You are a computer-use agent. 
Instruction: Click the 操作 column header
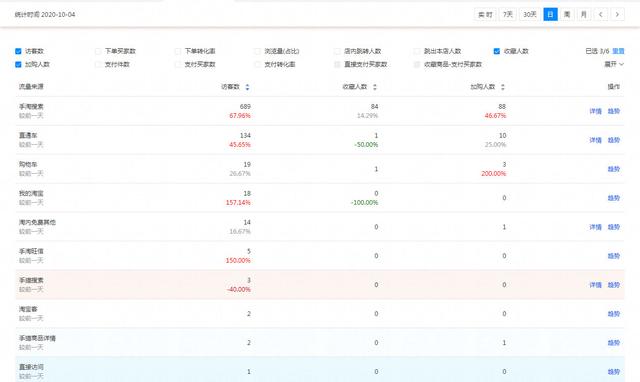[614, 87]
